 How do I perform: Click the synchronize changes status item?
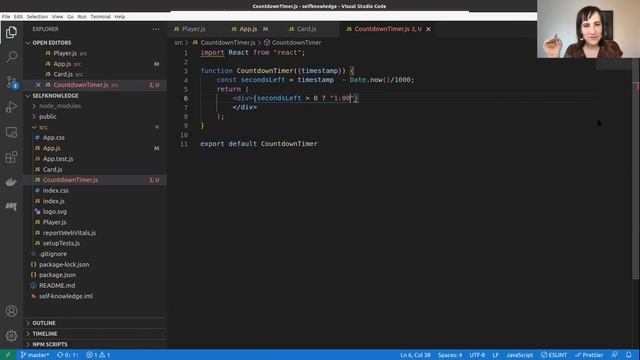click(68, 355)
